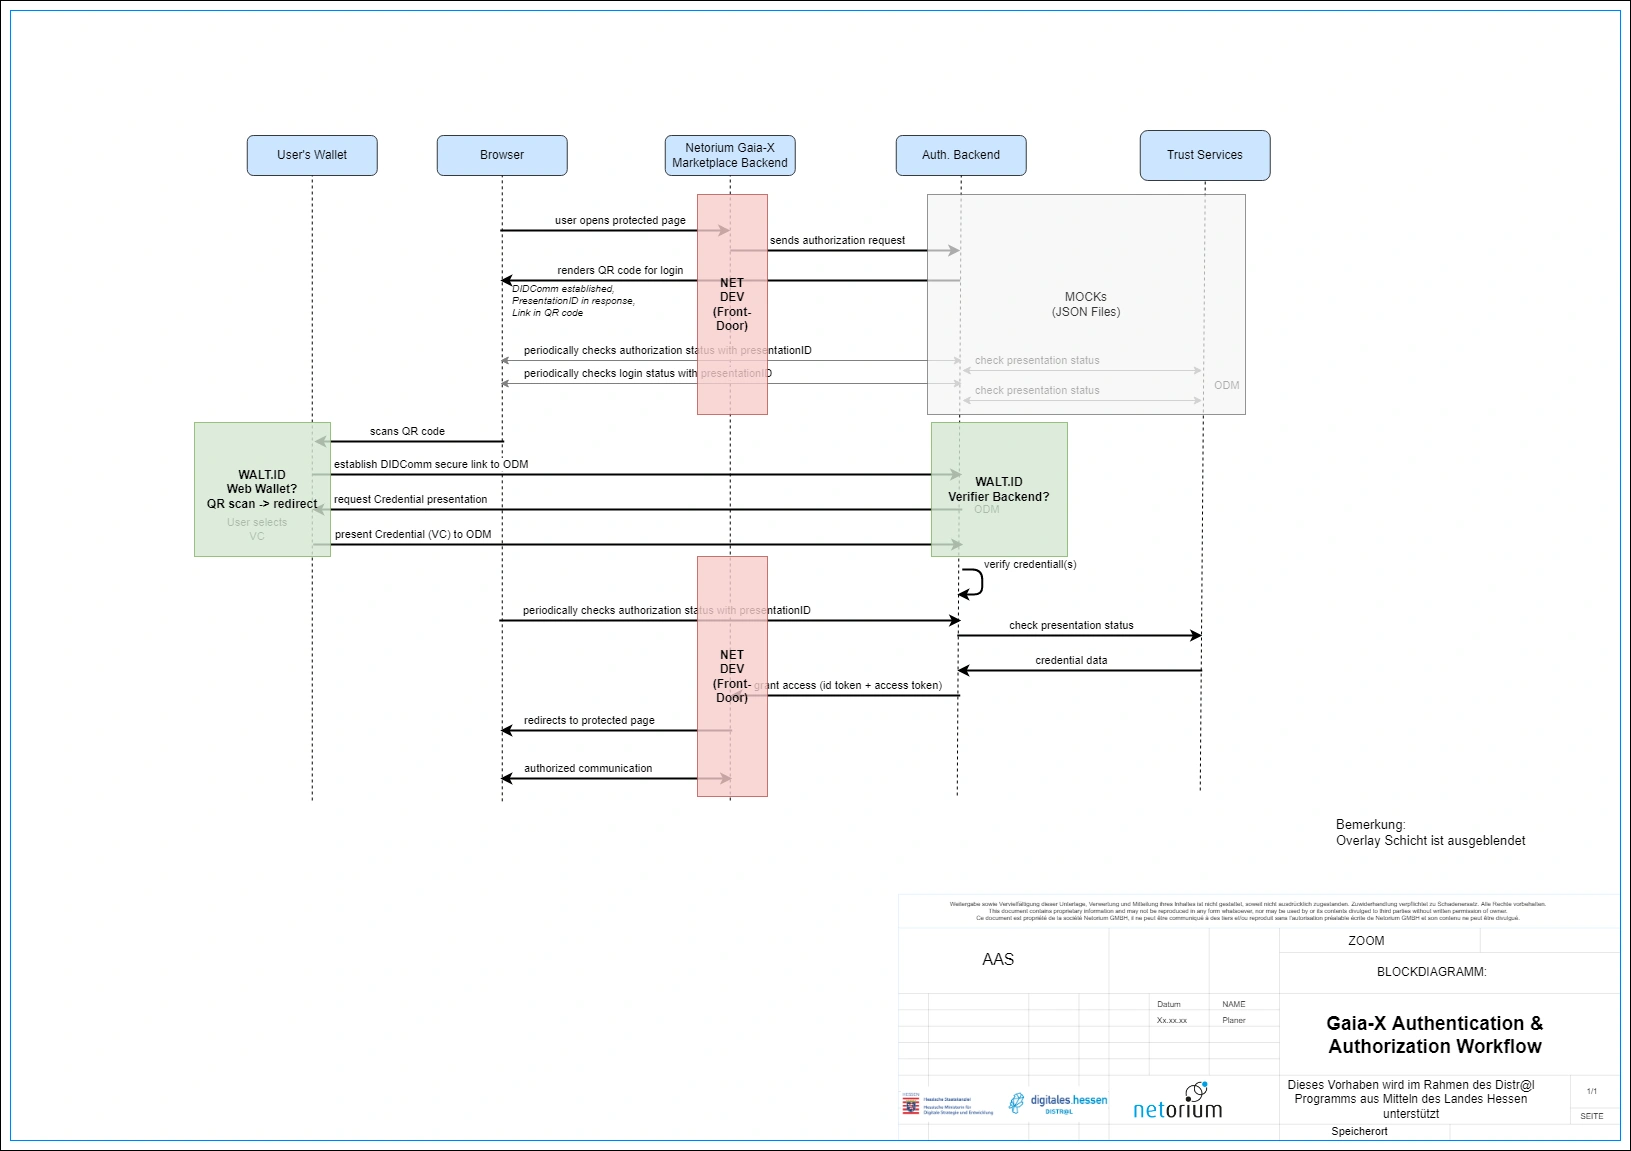The height and width of the screenshot is (1151, 1631).
Task: Select the 'credential data' arrow label
Action: (x=1071, y=660)
